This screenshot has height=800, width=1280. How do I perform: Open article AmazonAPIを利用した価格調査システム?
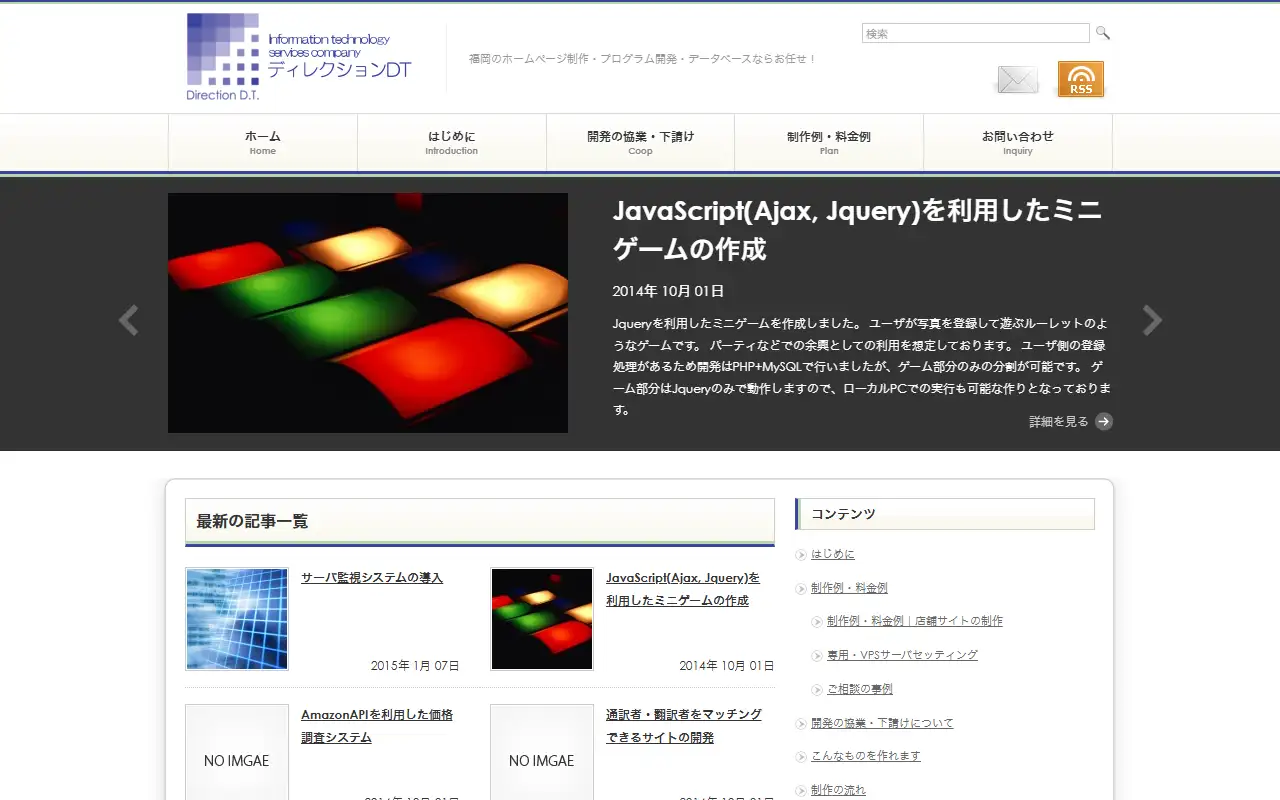click(377, 726)
